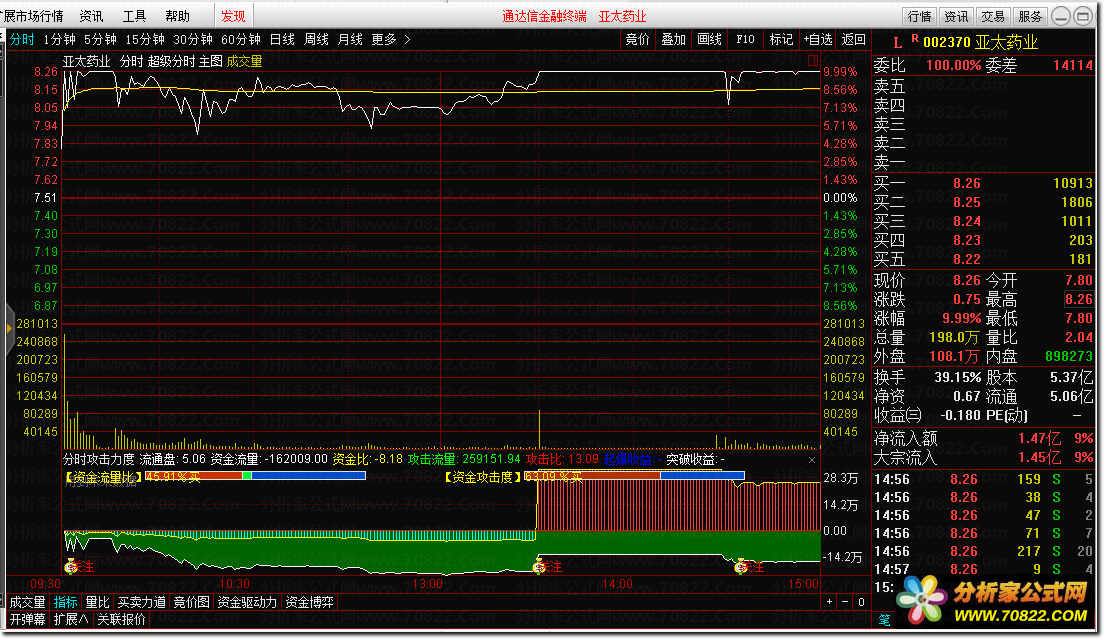Select the 竞价图 bottom tab
This screenshot has height=640, width=1106.
191,603
